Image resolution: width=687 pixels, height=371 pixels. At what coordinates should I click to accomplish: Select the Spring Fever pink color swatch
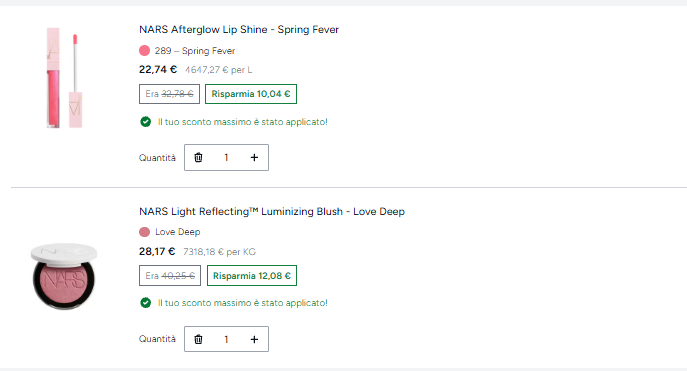(145, 51)
